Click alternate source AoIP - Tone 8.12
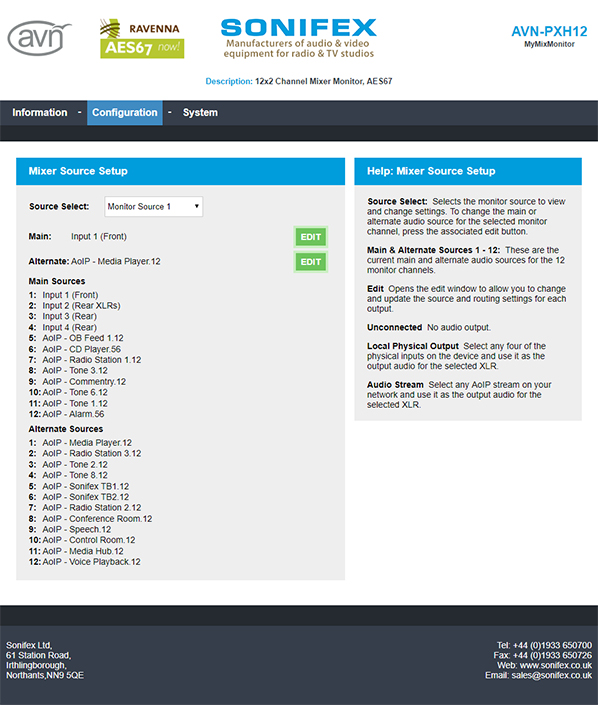 point(75,475)
